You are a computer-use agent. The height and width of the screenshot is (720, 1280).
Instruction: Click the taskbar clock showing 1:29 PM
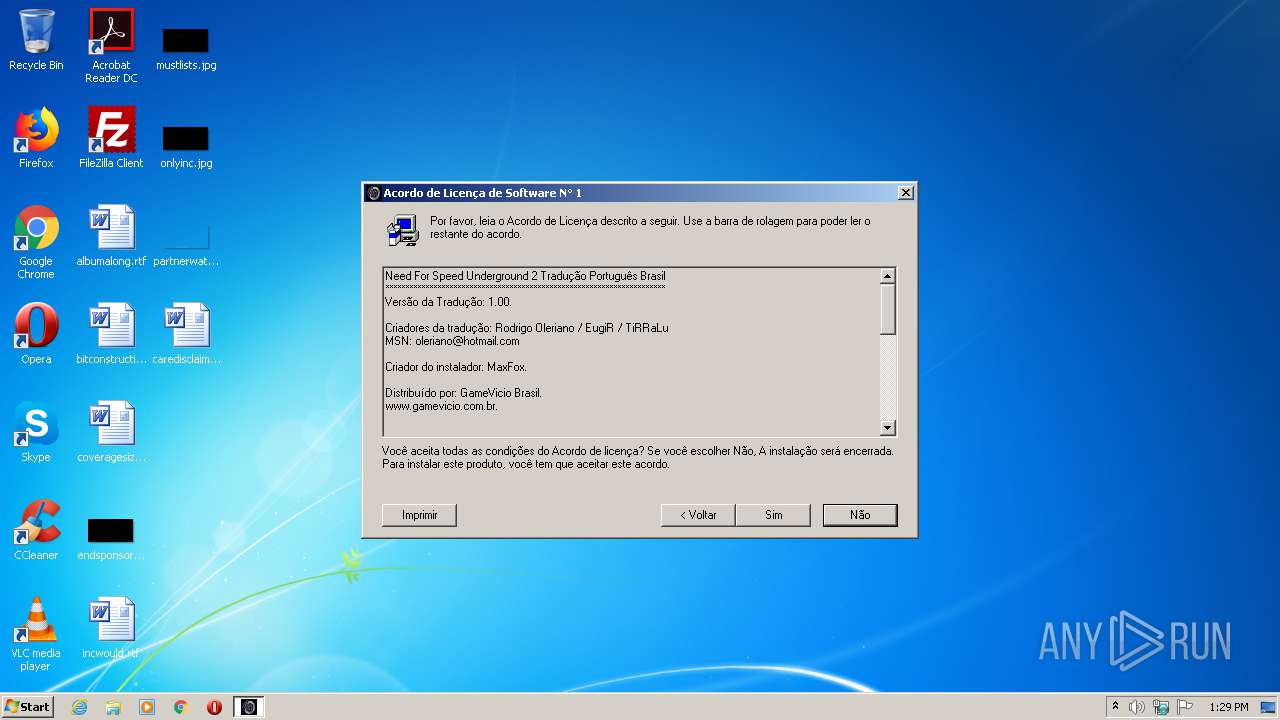[1229, 707]
